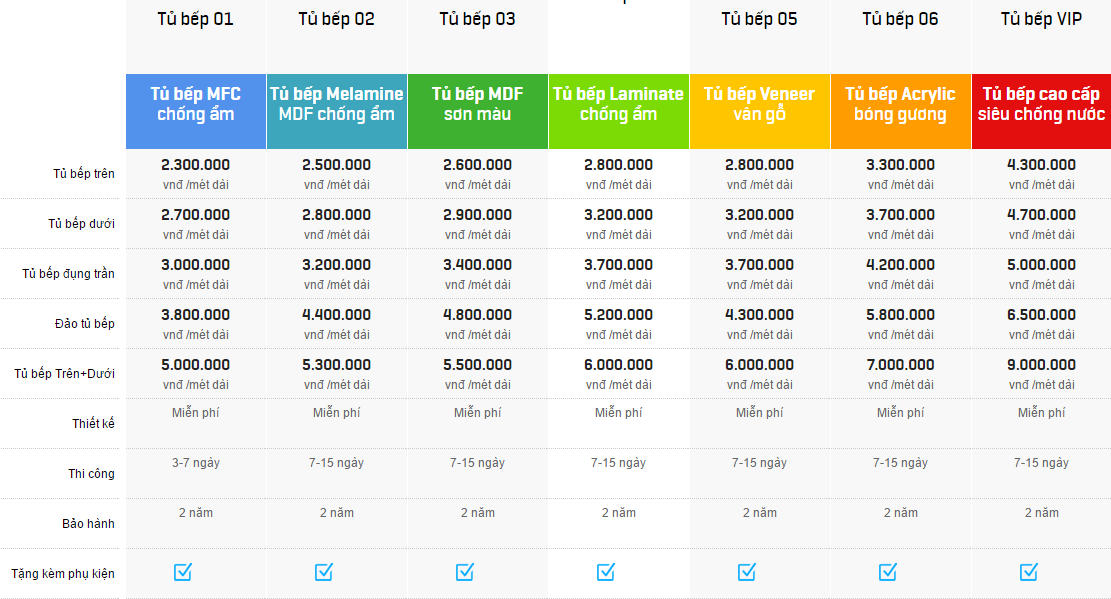The width and height of the screenshot is (1111, 599).
Task: Click the Tủ bếp VIP column title
Action: coord(1041,19)
